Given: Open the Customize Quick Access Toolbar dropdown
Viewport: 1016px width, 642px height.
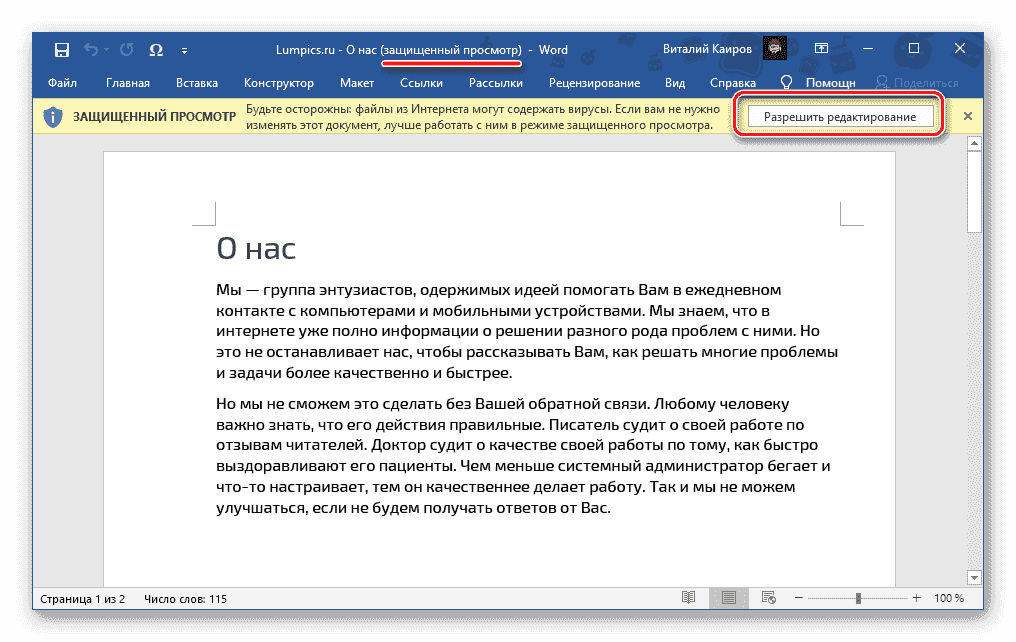Looking at the screenshot, I should [x=185, y=48].
